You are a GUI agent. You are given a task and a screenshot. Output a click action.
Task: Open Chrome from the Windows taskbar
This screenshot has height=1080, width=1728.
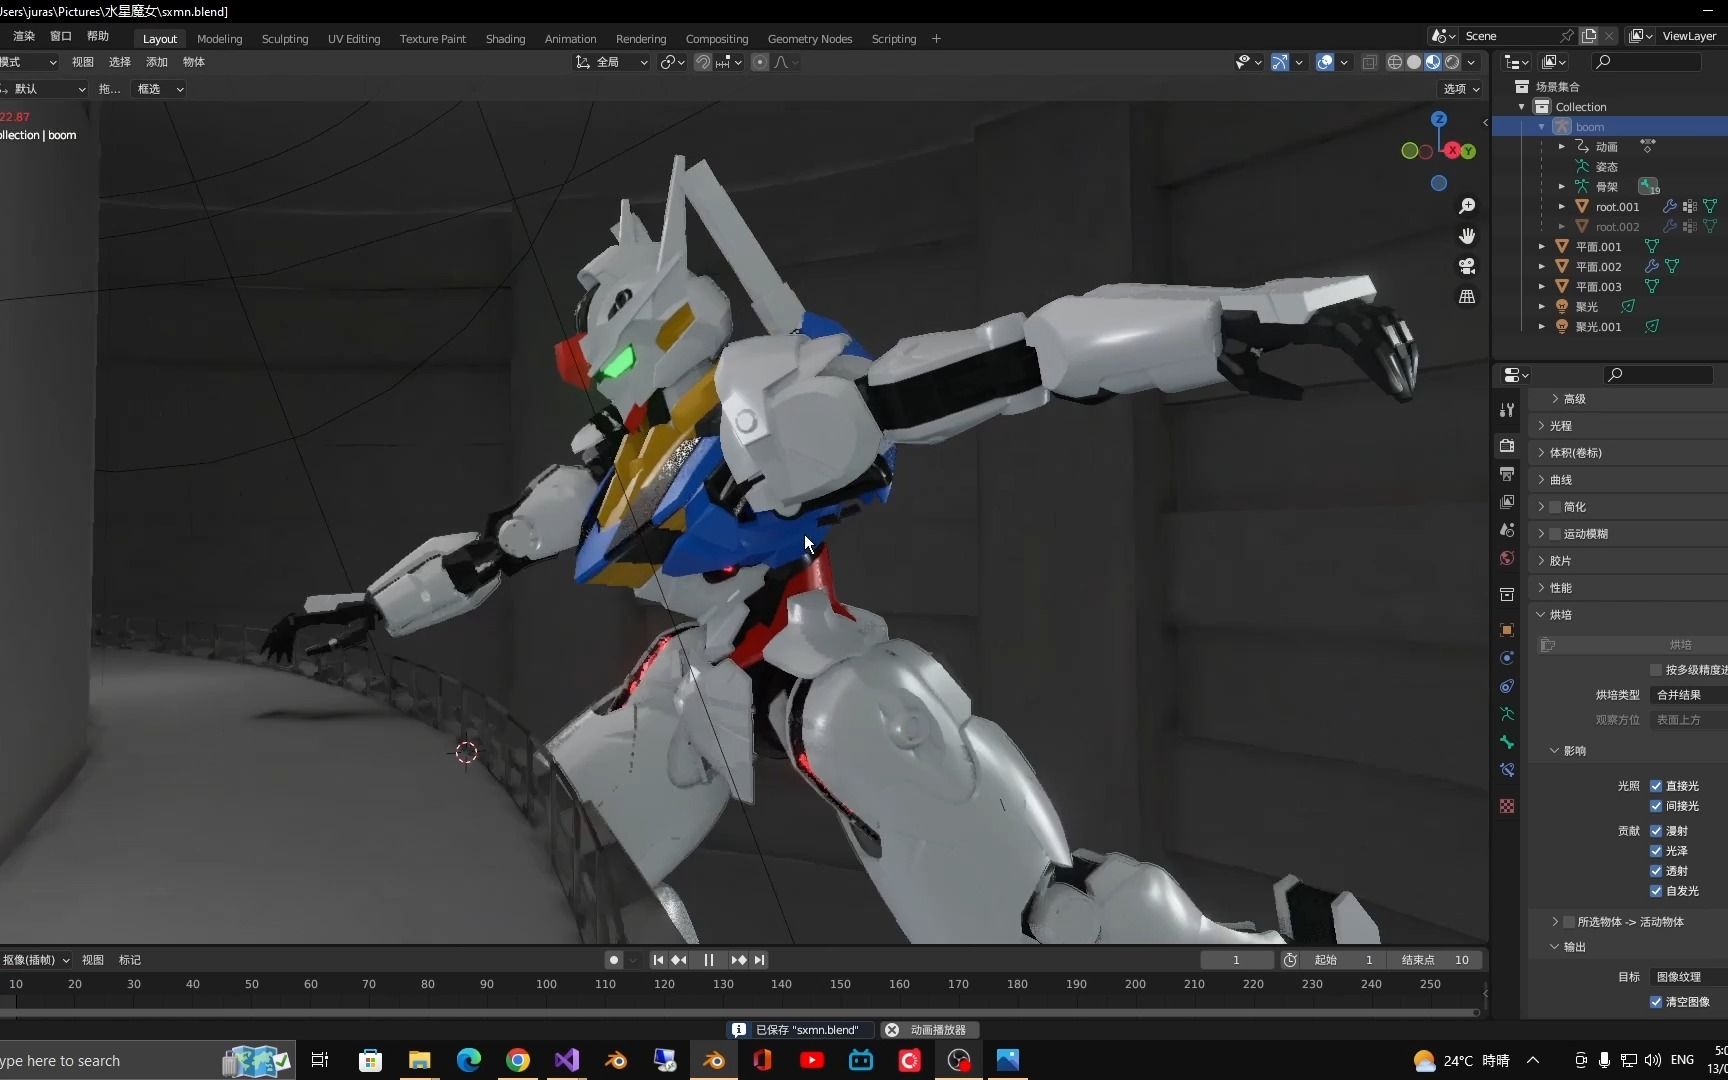pos(518,1060)
